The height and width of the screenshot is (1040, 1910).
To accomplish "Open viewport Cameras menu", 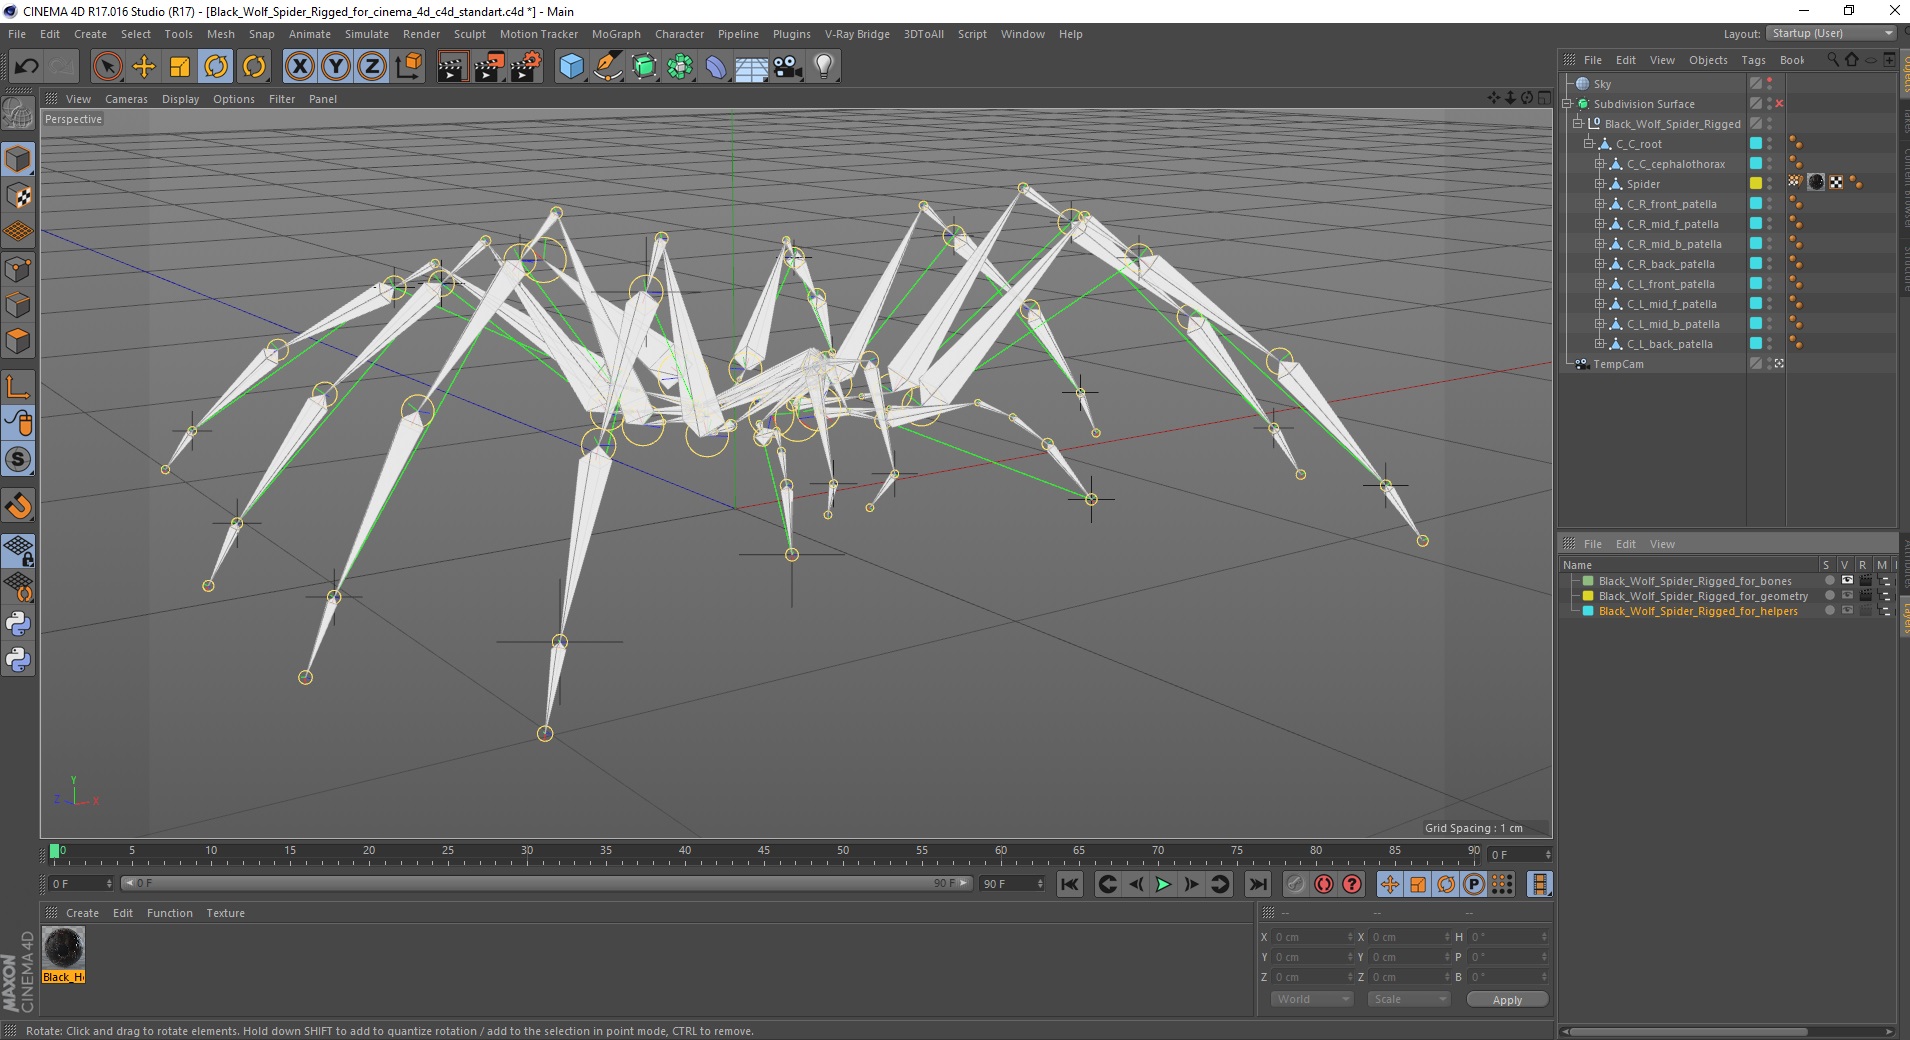I will click(126, 99).
